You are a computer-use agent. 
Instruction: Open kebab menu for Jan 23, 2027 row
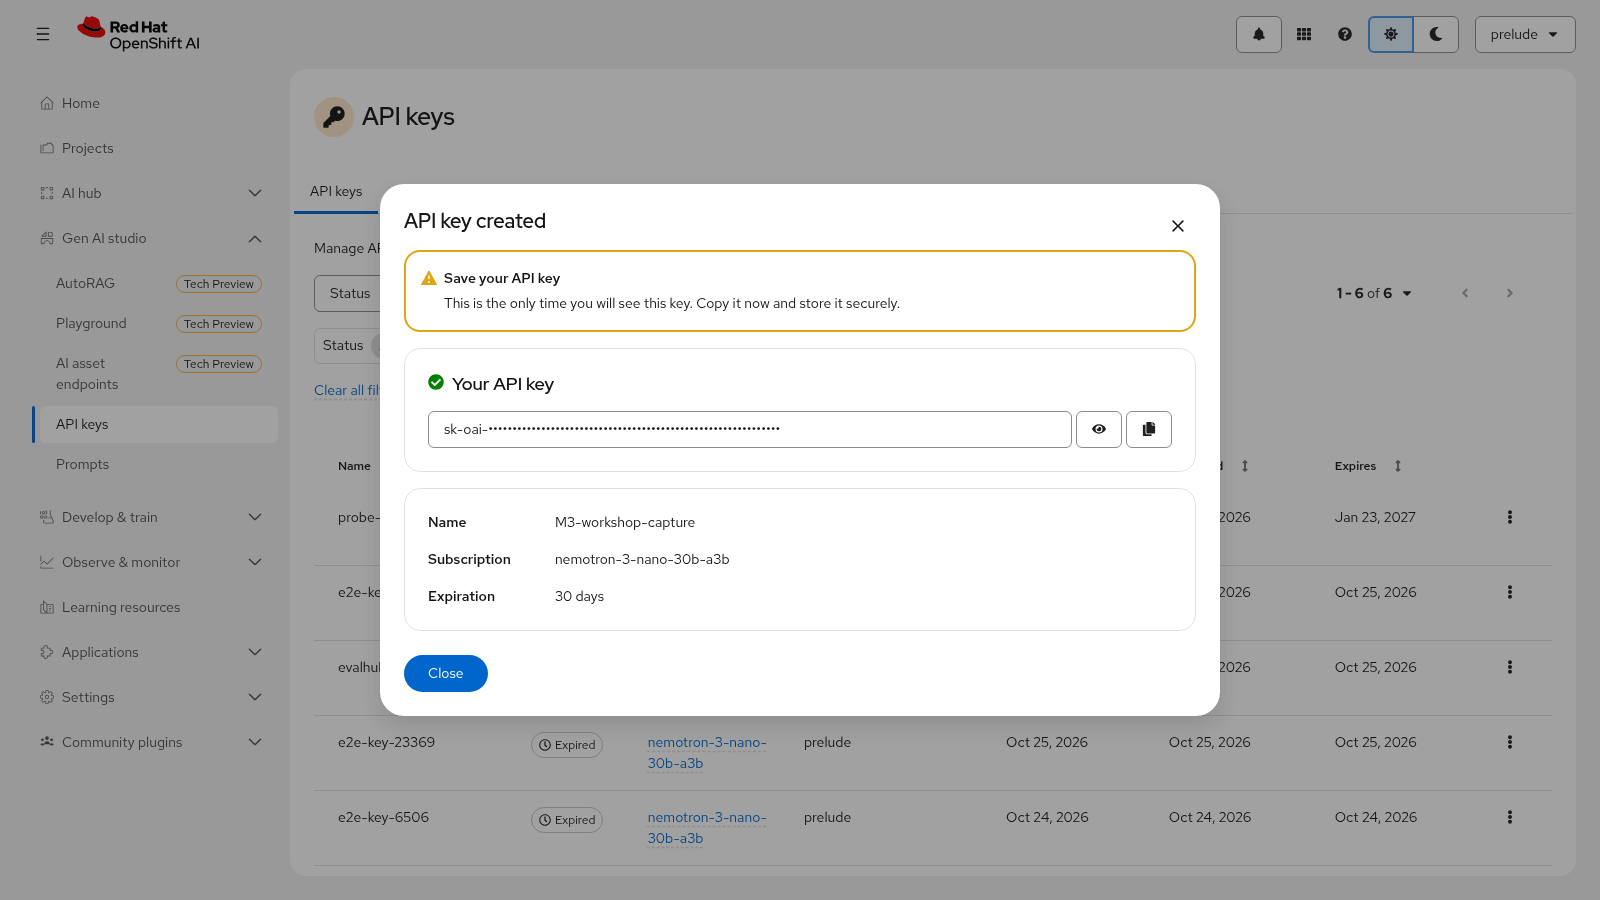coord(1510,517)
